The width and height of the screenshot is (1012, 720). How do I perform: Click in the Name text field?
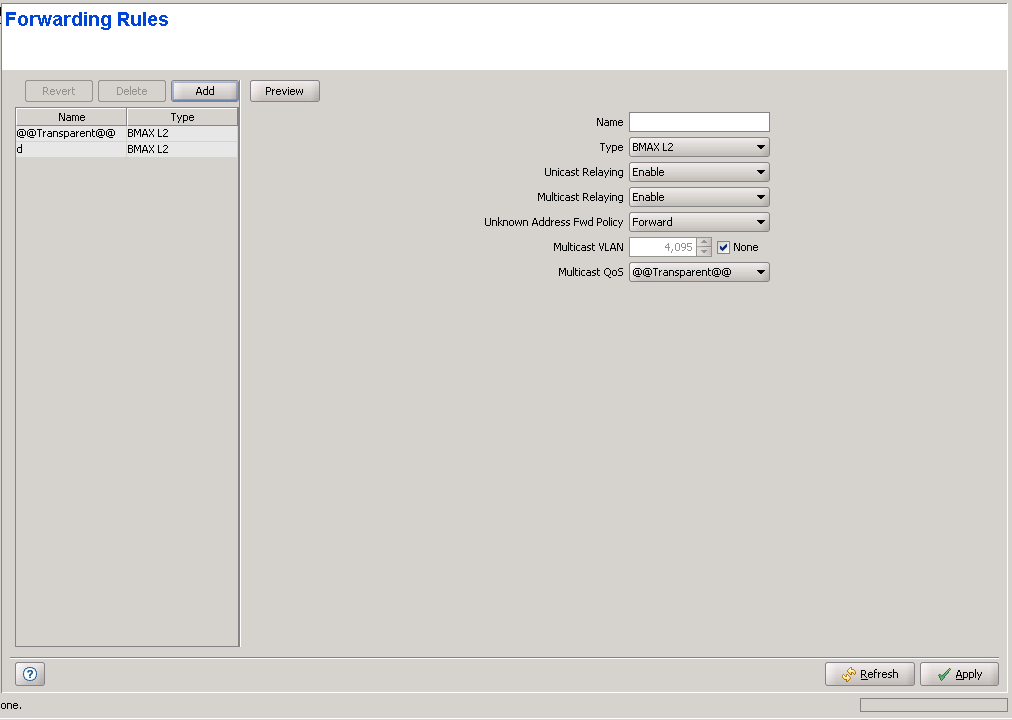tap(699, 122)
